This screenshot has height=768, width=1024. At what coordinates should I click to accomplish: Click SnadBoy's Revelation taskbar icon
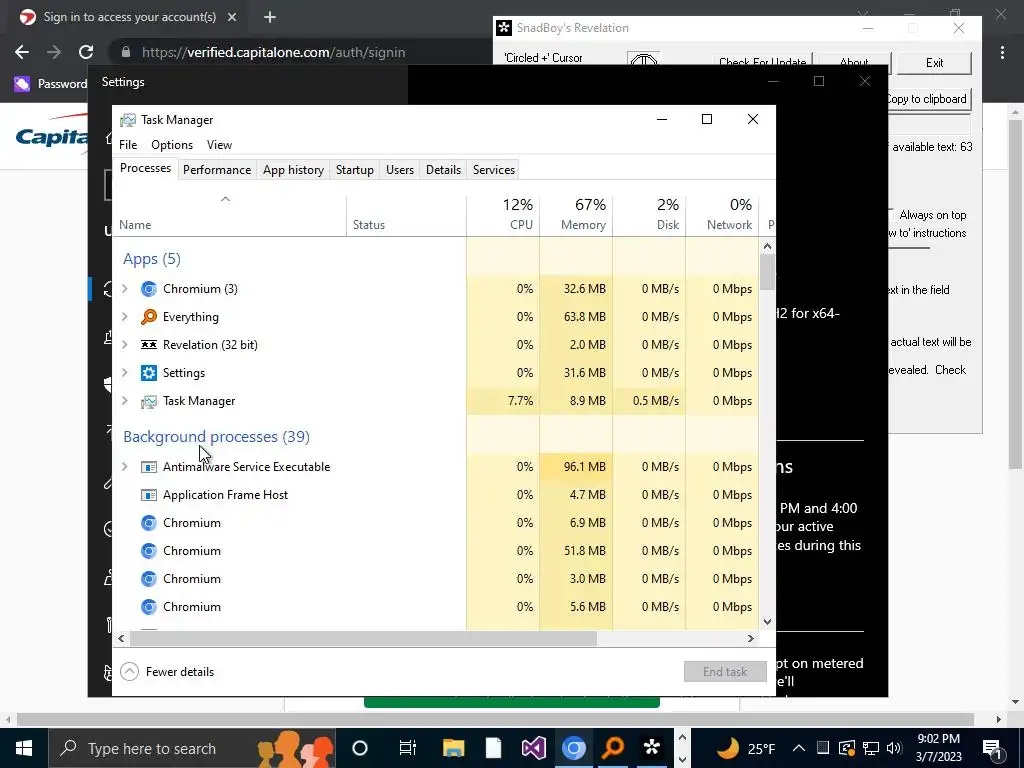pos(652,748)
